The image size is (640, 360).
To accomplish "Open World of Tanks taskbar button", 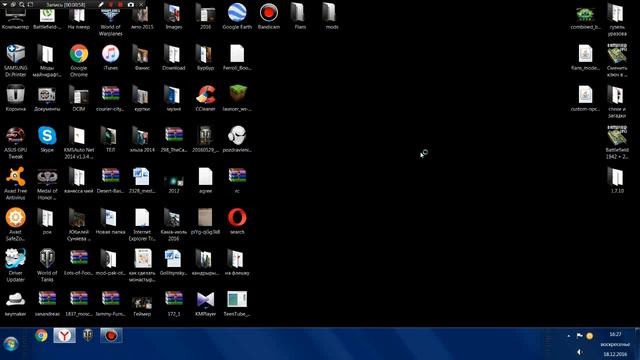I will click(87, 336).
